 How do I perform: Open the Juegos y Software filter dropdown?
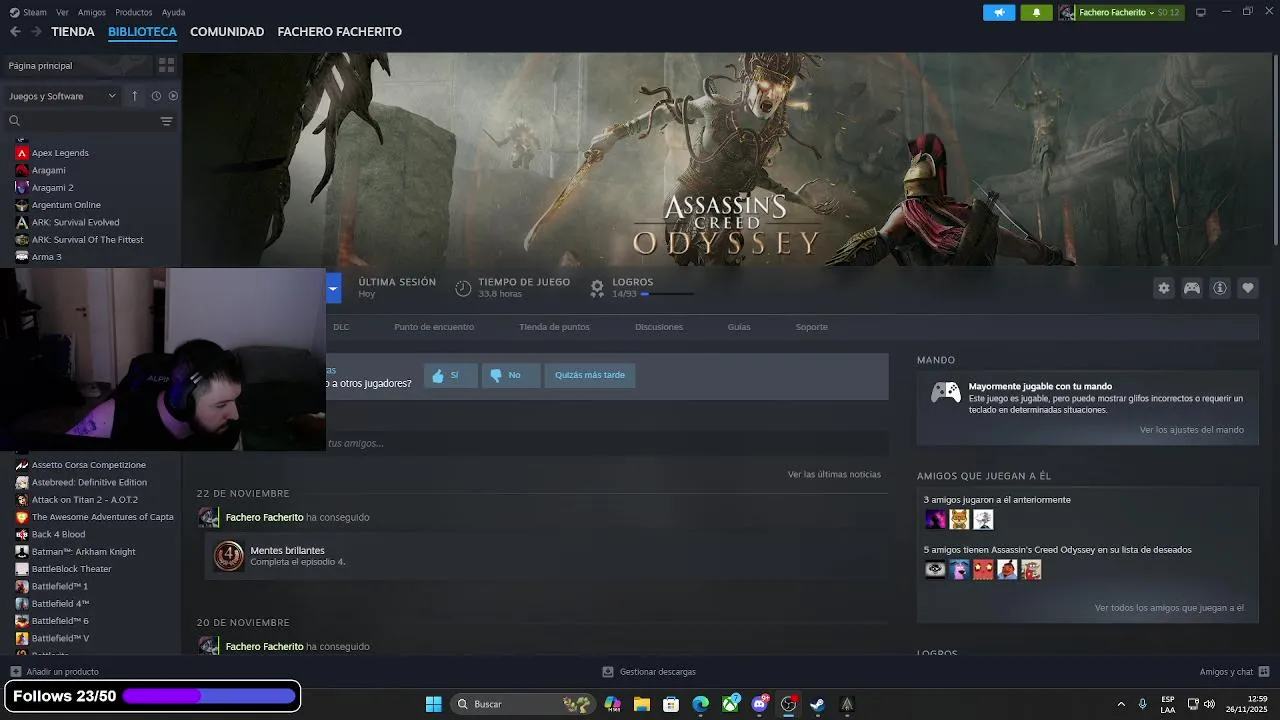pyautogui.click(x=62, y=96)
